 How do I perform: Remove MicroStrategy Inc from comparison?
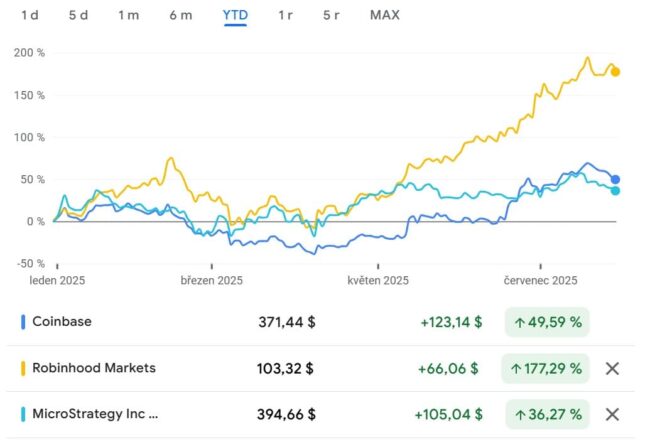(x=612, y=414)
